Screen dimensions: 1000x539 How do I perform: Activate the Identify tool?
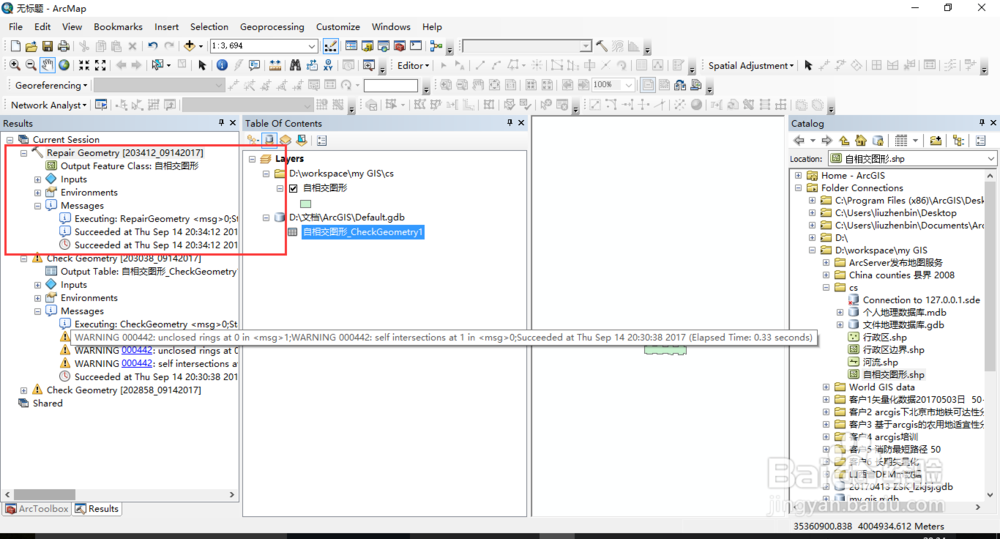[x=222, y=65]
